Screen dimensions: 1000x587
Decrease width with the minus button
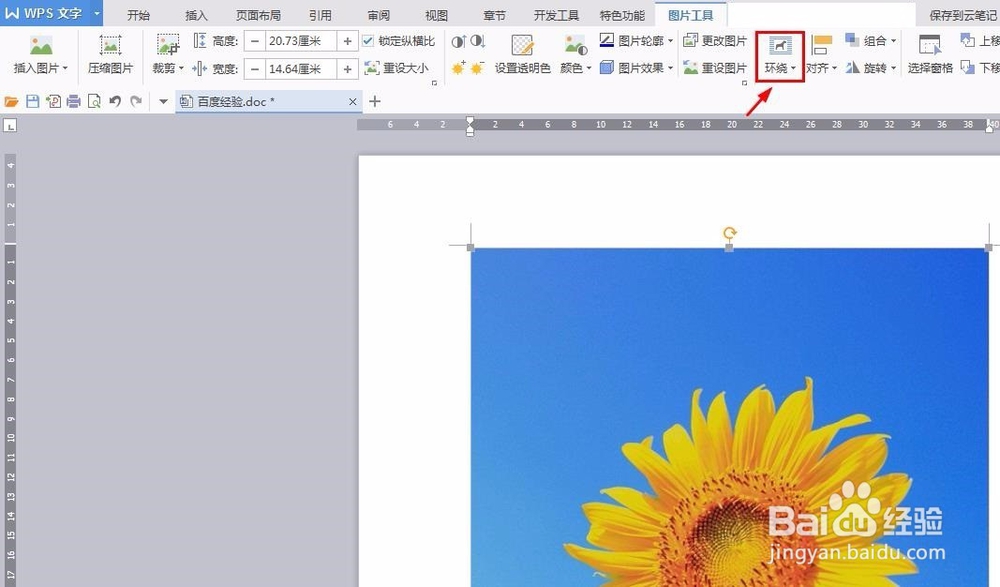coord(255,68)
